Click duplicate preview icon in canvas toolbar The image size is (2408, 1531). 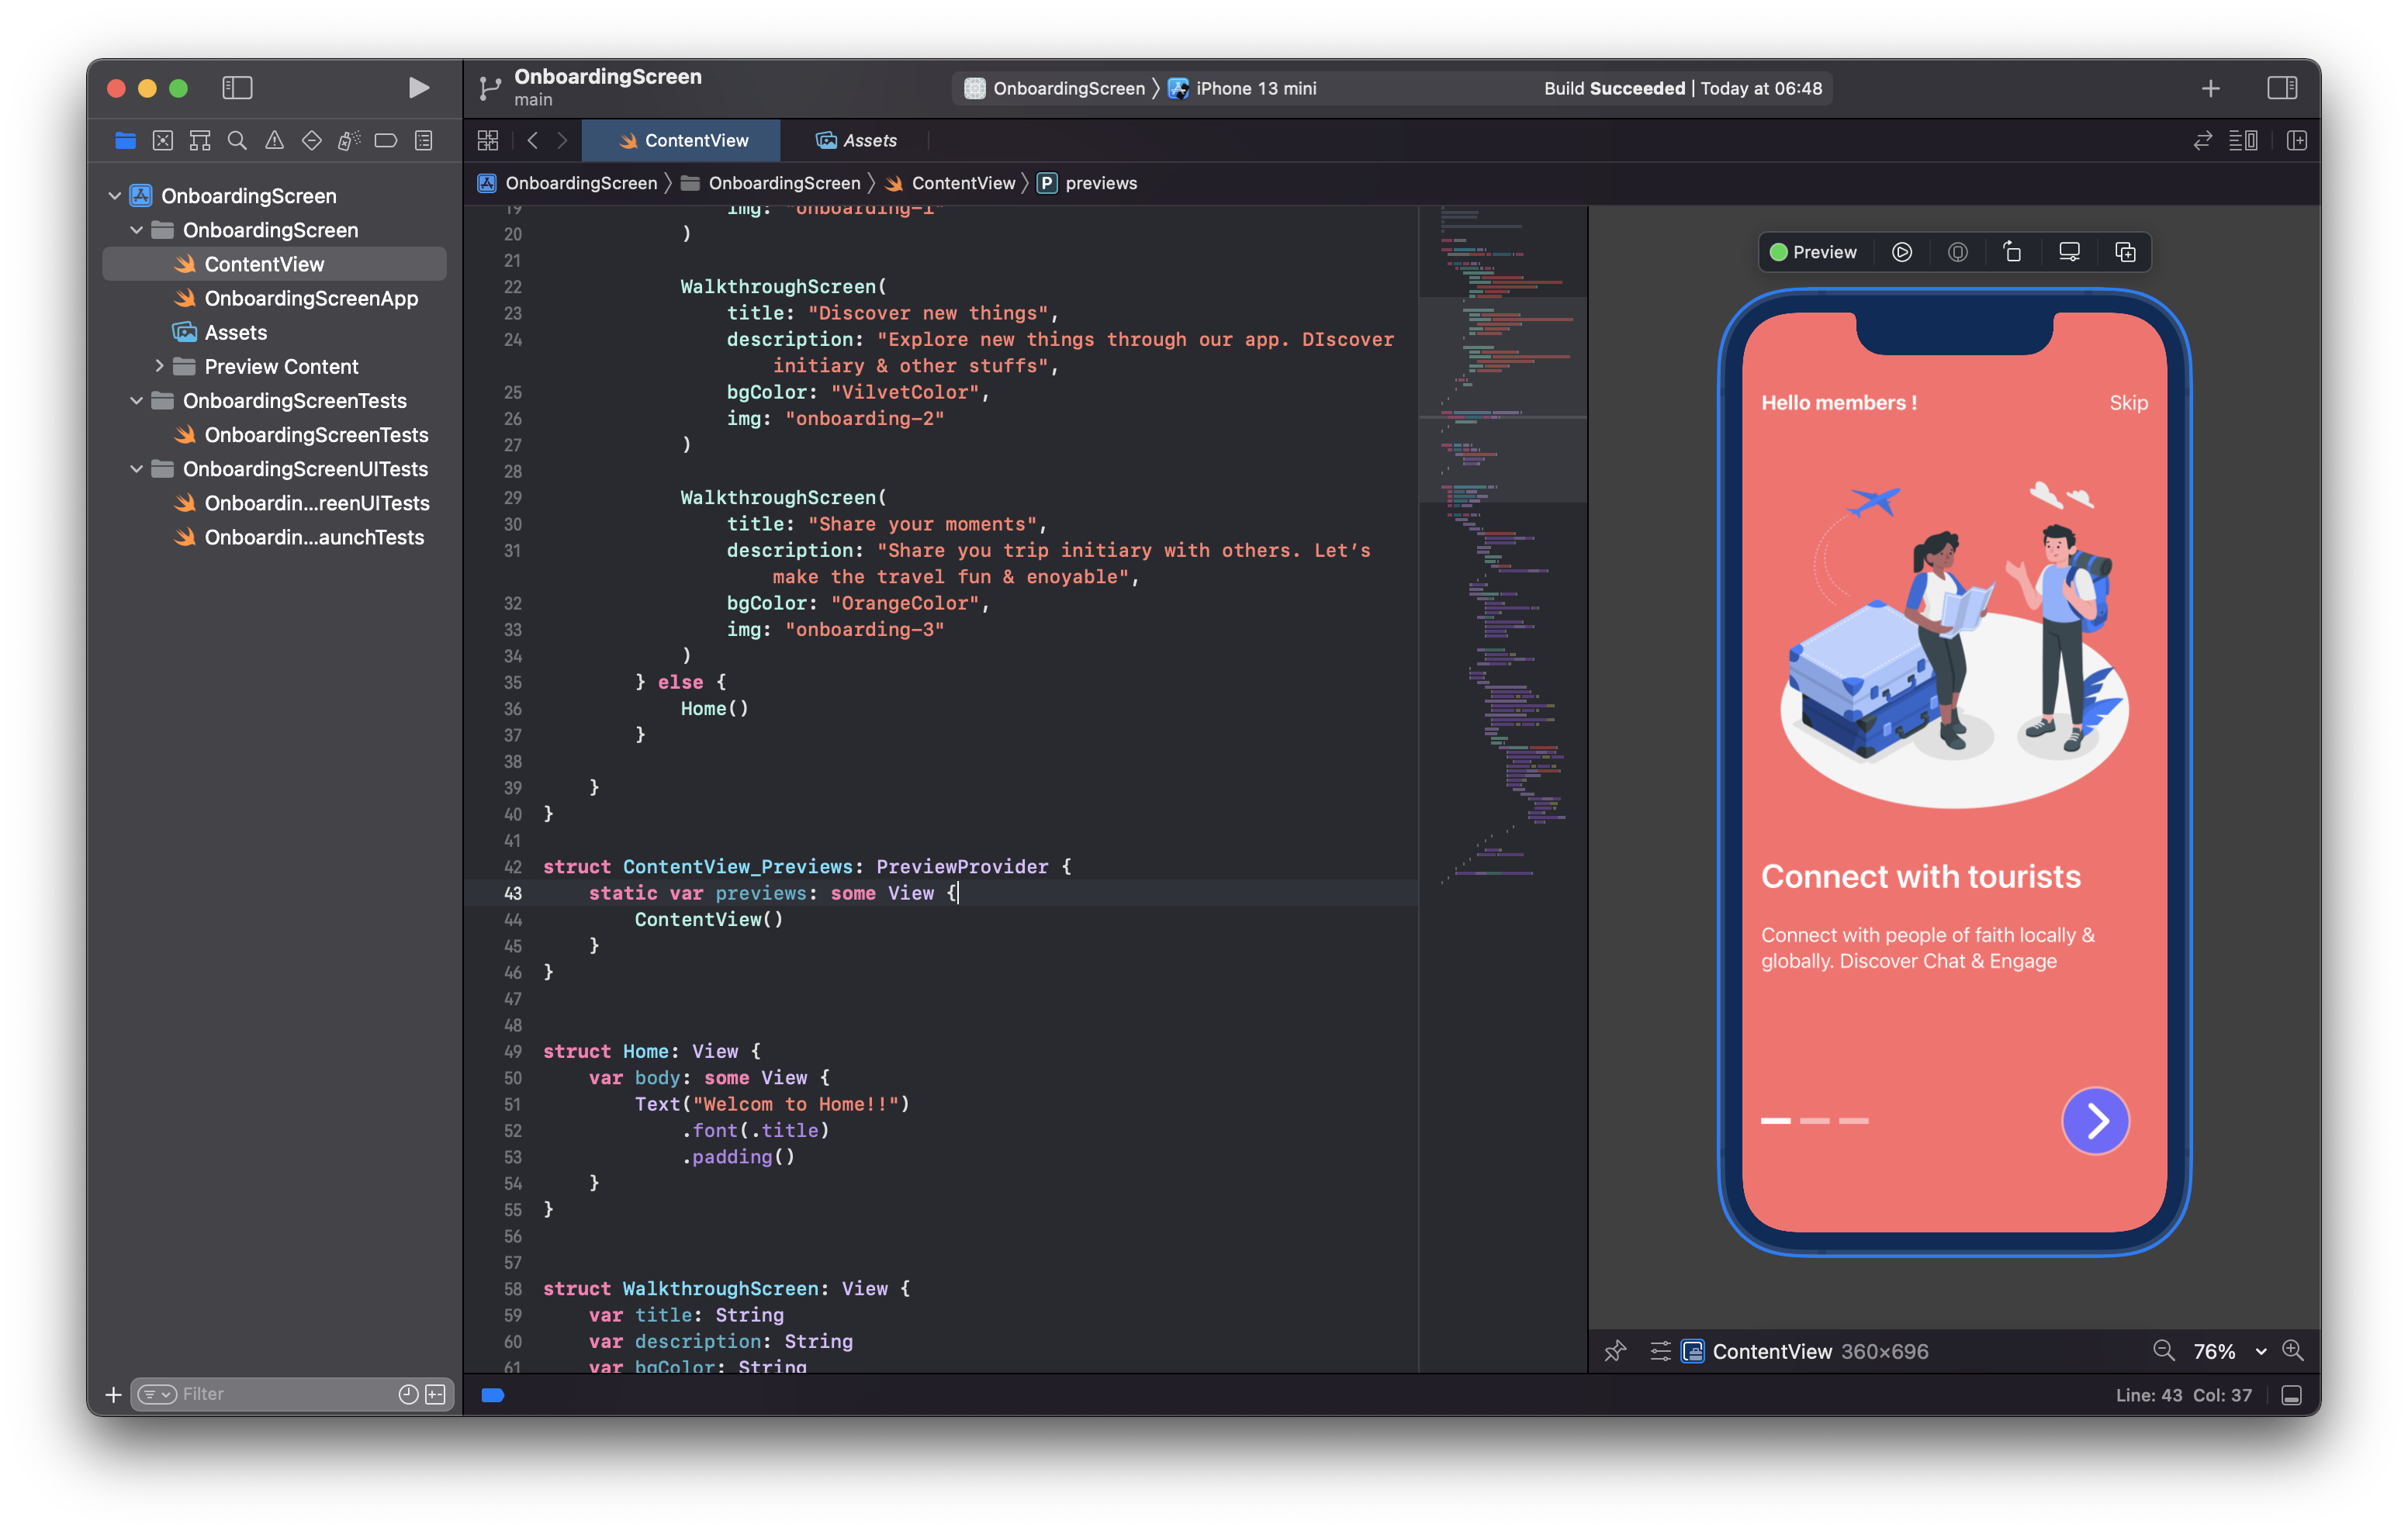click(x=2125, y=252)
